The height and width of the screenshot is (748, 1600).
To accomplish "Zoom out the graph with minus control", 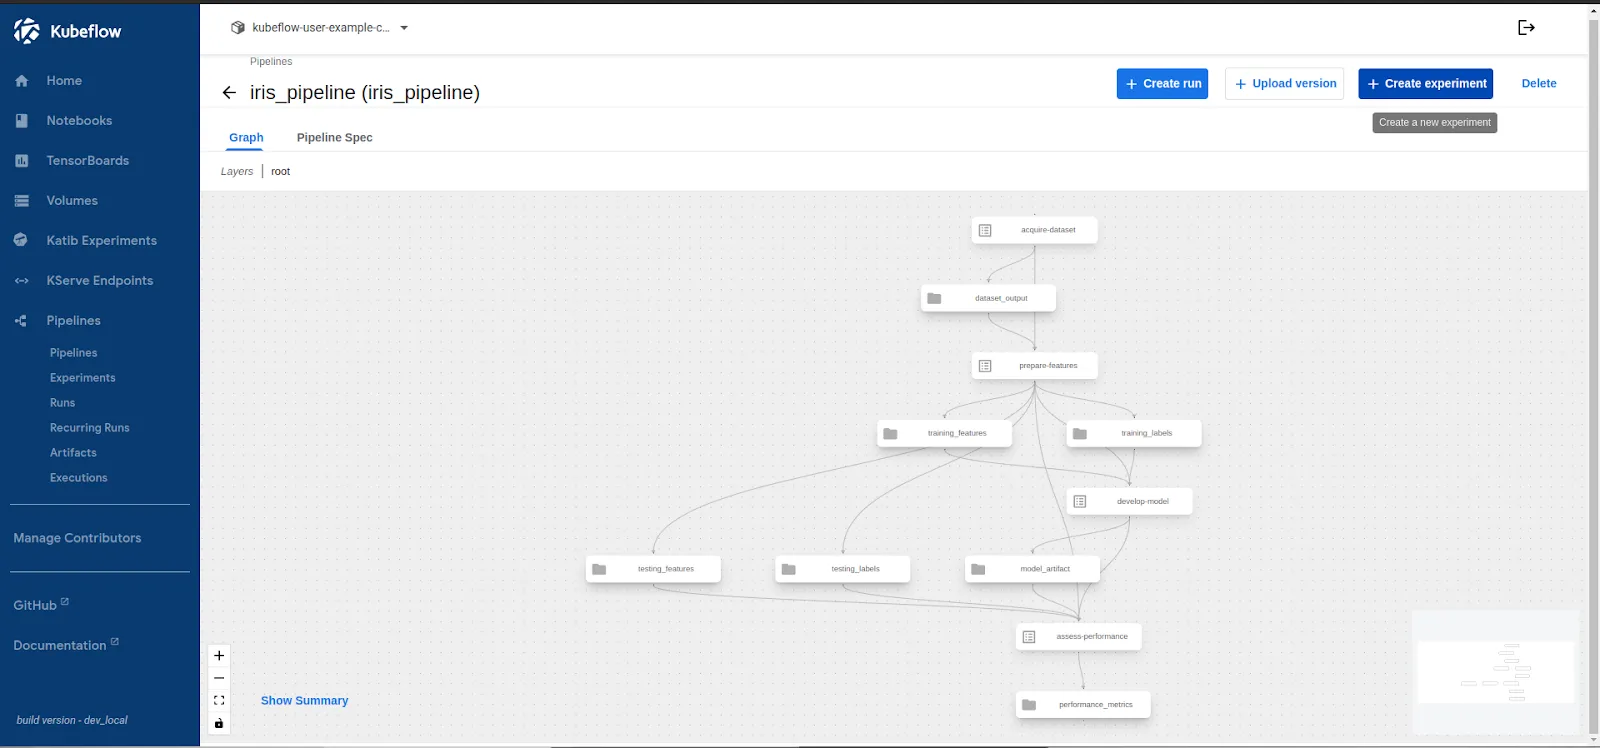I will (x=219, y=678).
